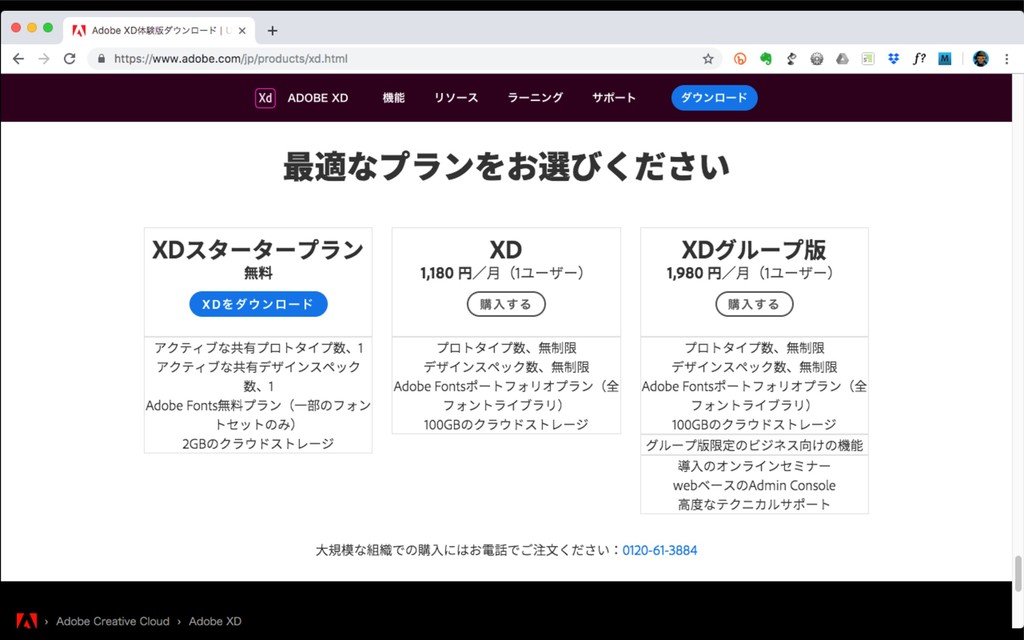Open Adobe Creative Cloud breadcrumb link

(112, 621)
